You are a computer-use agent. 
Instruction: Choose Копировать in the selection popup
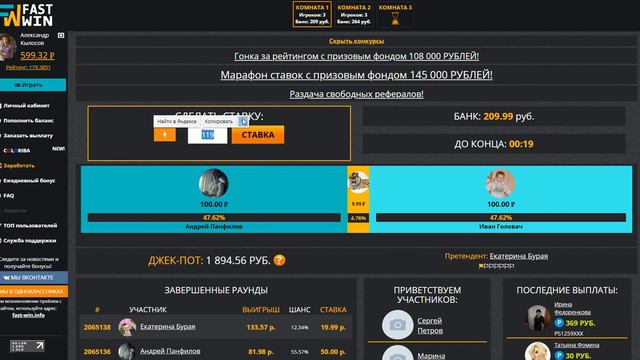pyautogui.click(x=219, y=121)
